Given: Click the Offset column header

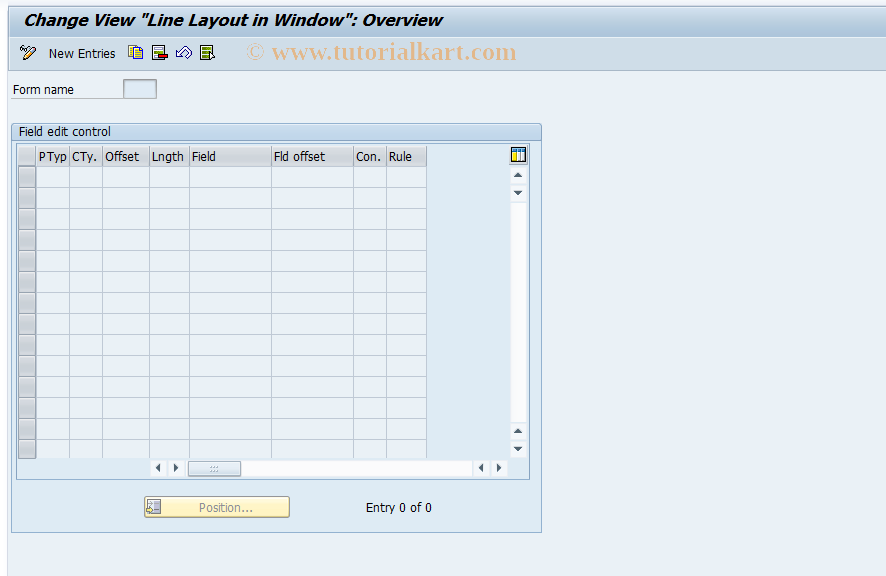Looking at the screenshot, I should click(125, 157).
